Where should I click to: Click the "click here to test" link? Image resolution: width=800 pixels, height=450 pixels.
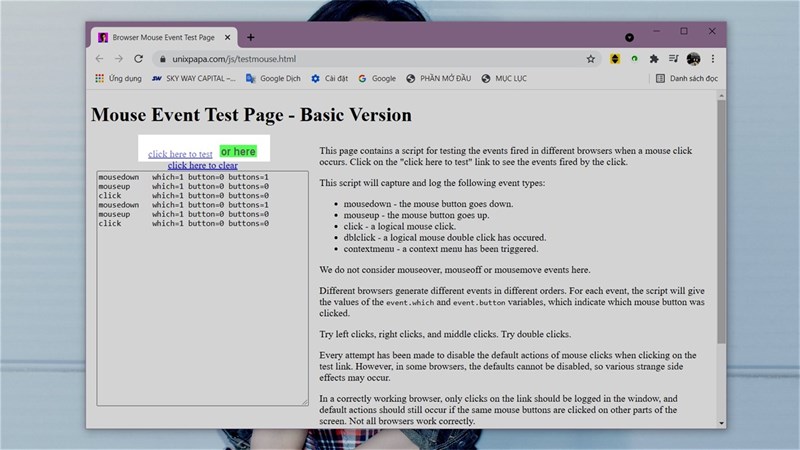(180, 154)
